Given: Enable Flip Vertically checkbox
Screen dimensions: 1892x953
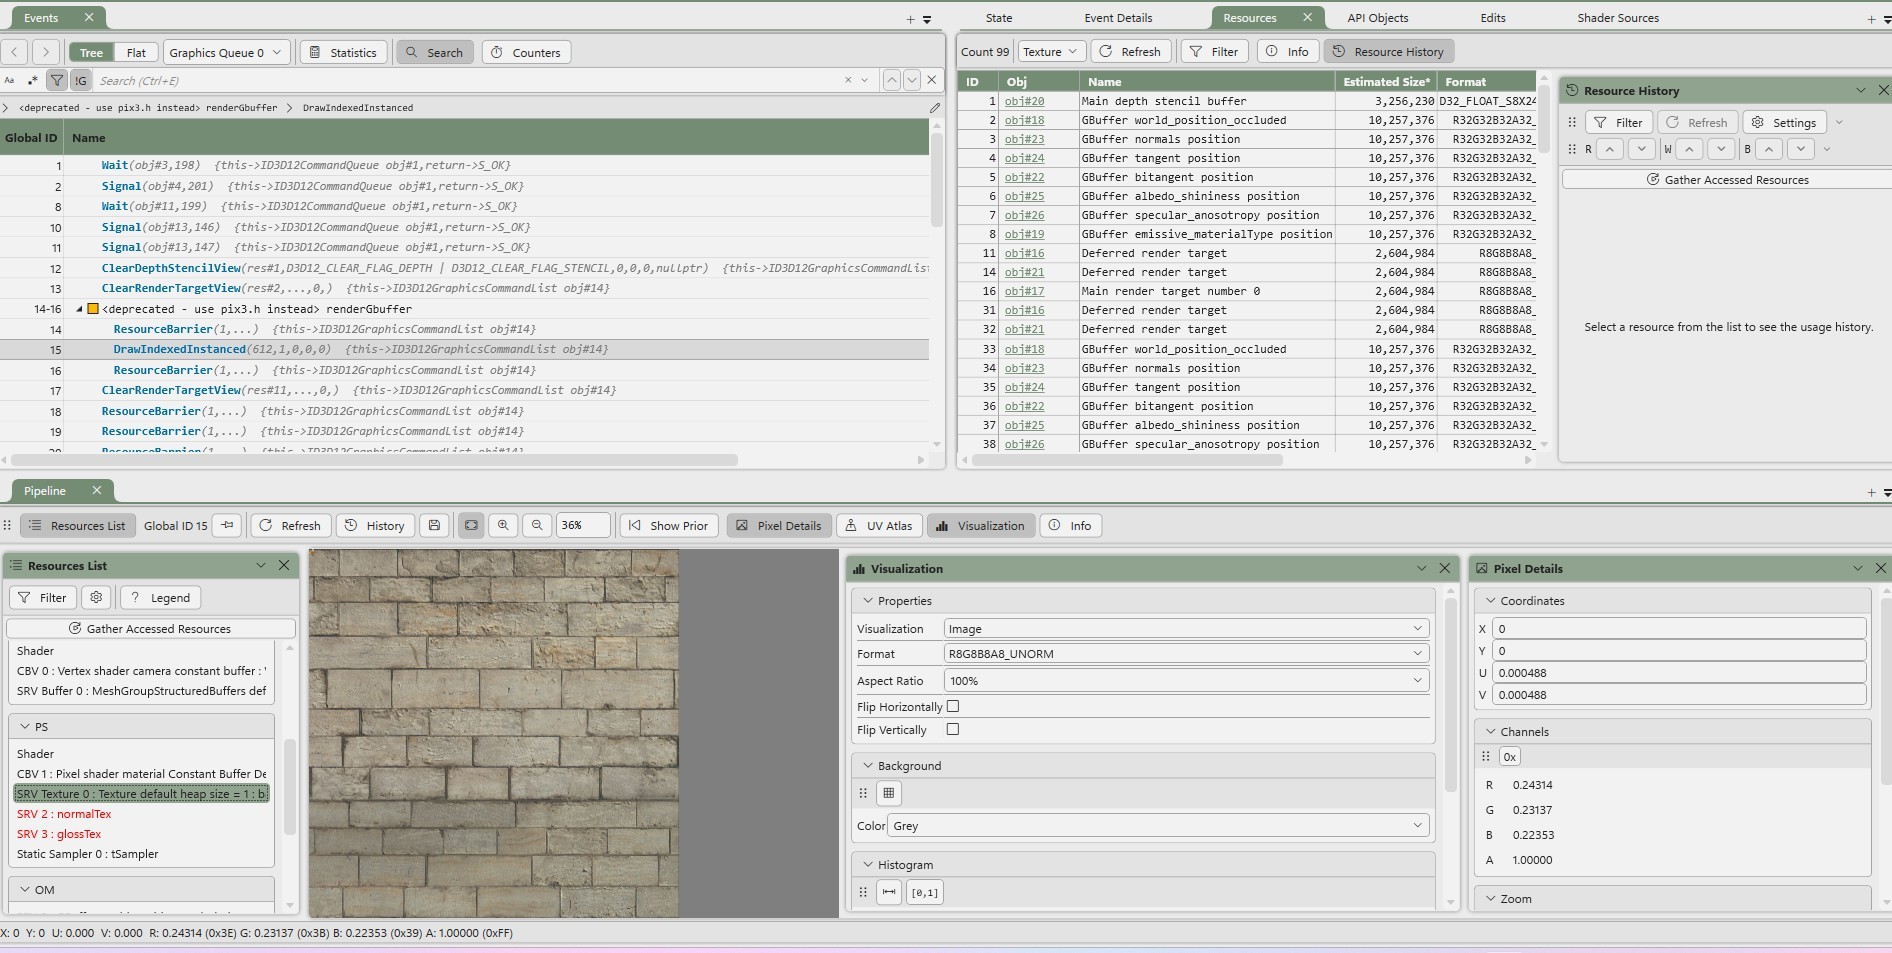Looking at the screenshot, I should pos(953,729).
